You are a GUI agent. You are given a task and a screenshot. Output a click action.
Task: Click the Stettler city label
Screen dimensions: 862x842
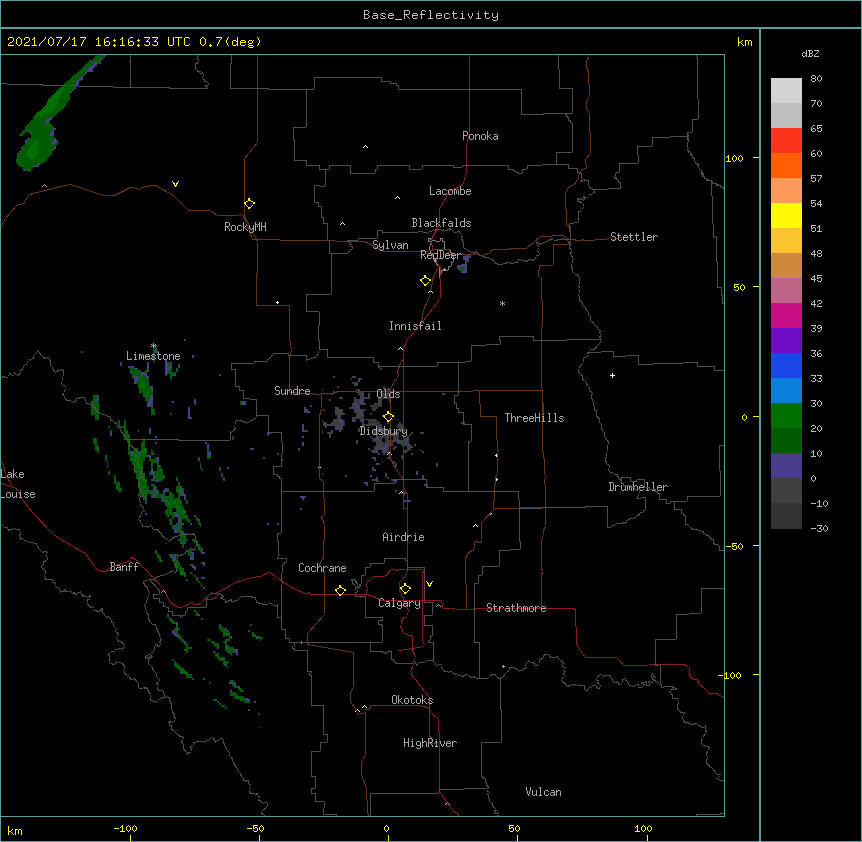(634, 237)
